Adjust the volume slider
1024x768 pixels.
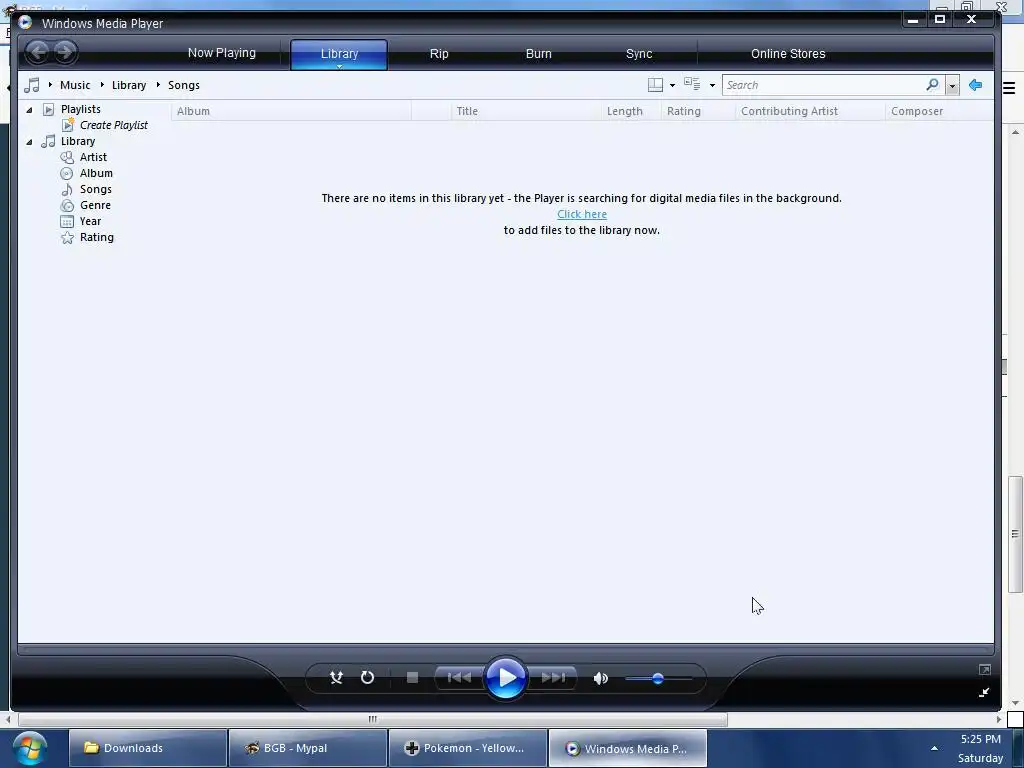click(658, 679)
